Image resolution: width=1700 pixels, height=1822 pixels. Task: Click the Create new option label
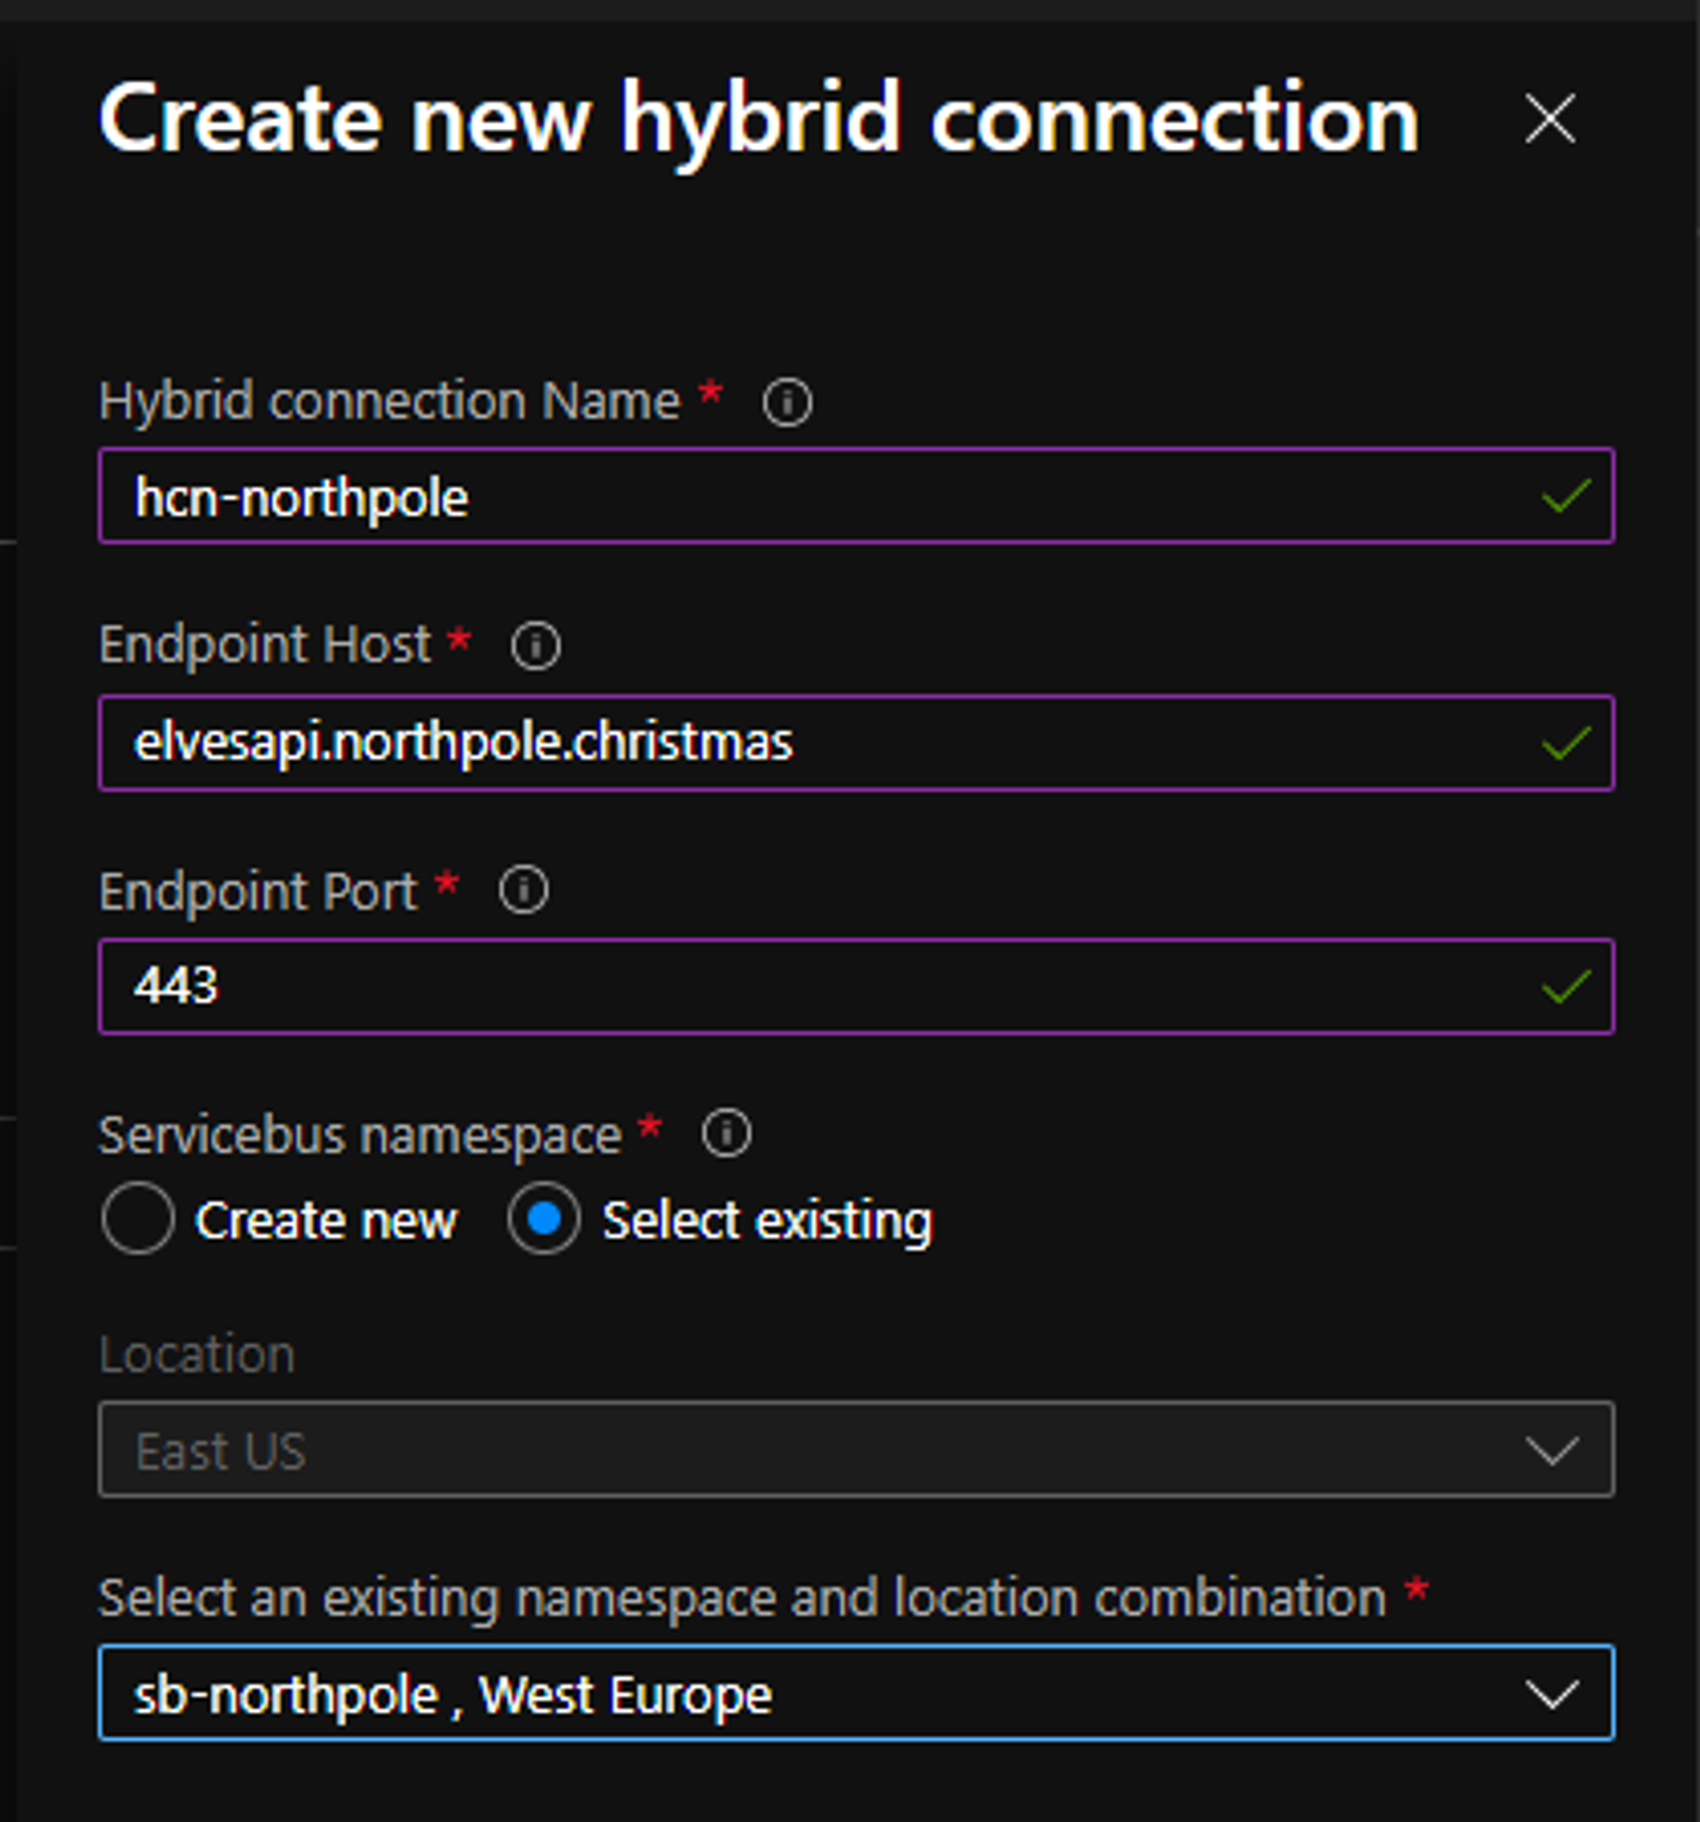[326, 1221]
